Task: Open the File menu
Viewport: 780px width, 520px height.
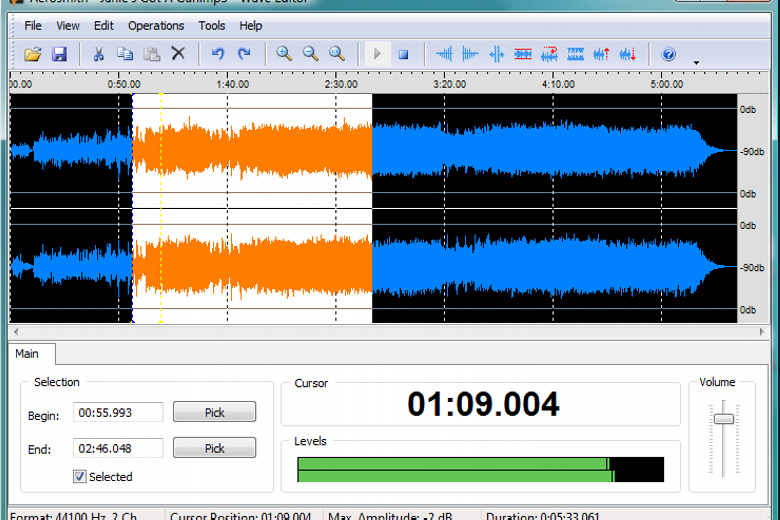Action: (33, 26)
